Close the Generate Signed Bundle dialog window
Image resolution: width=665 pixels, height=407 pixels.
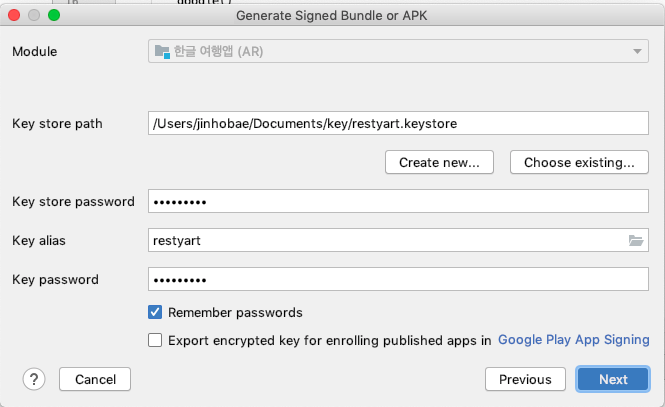coord(14,15)
